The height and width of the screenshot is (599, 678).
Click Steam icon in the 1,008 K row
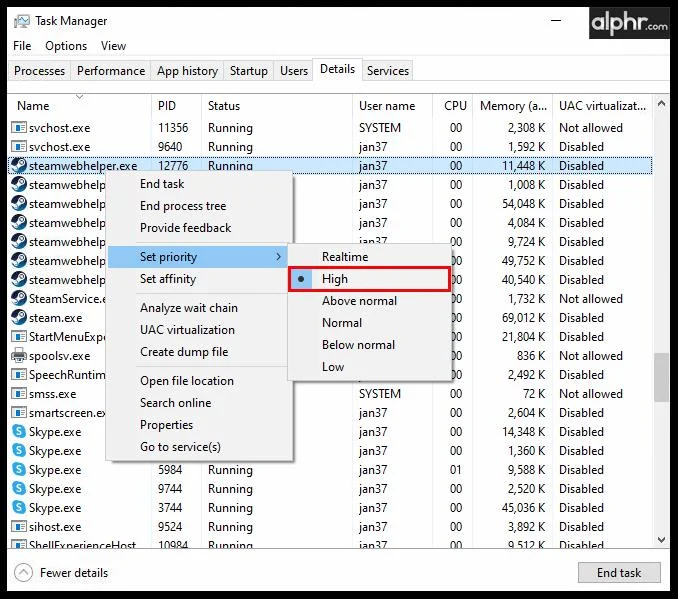(19, 185)
